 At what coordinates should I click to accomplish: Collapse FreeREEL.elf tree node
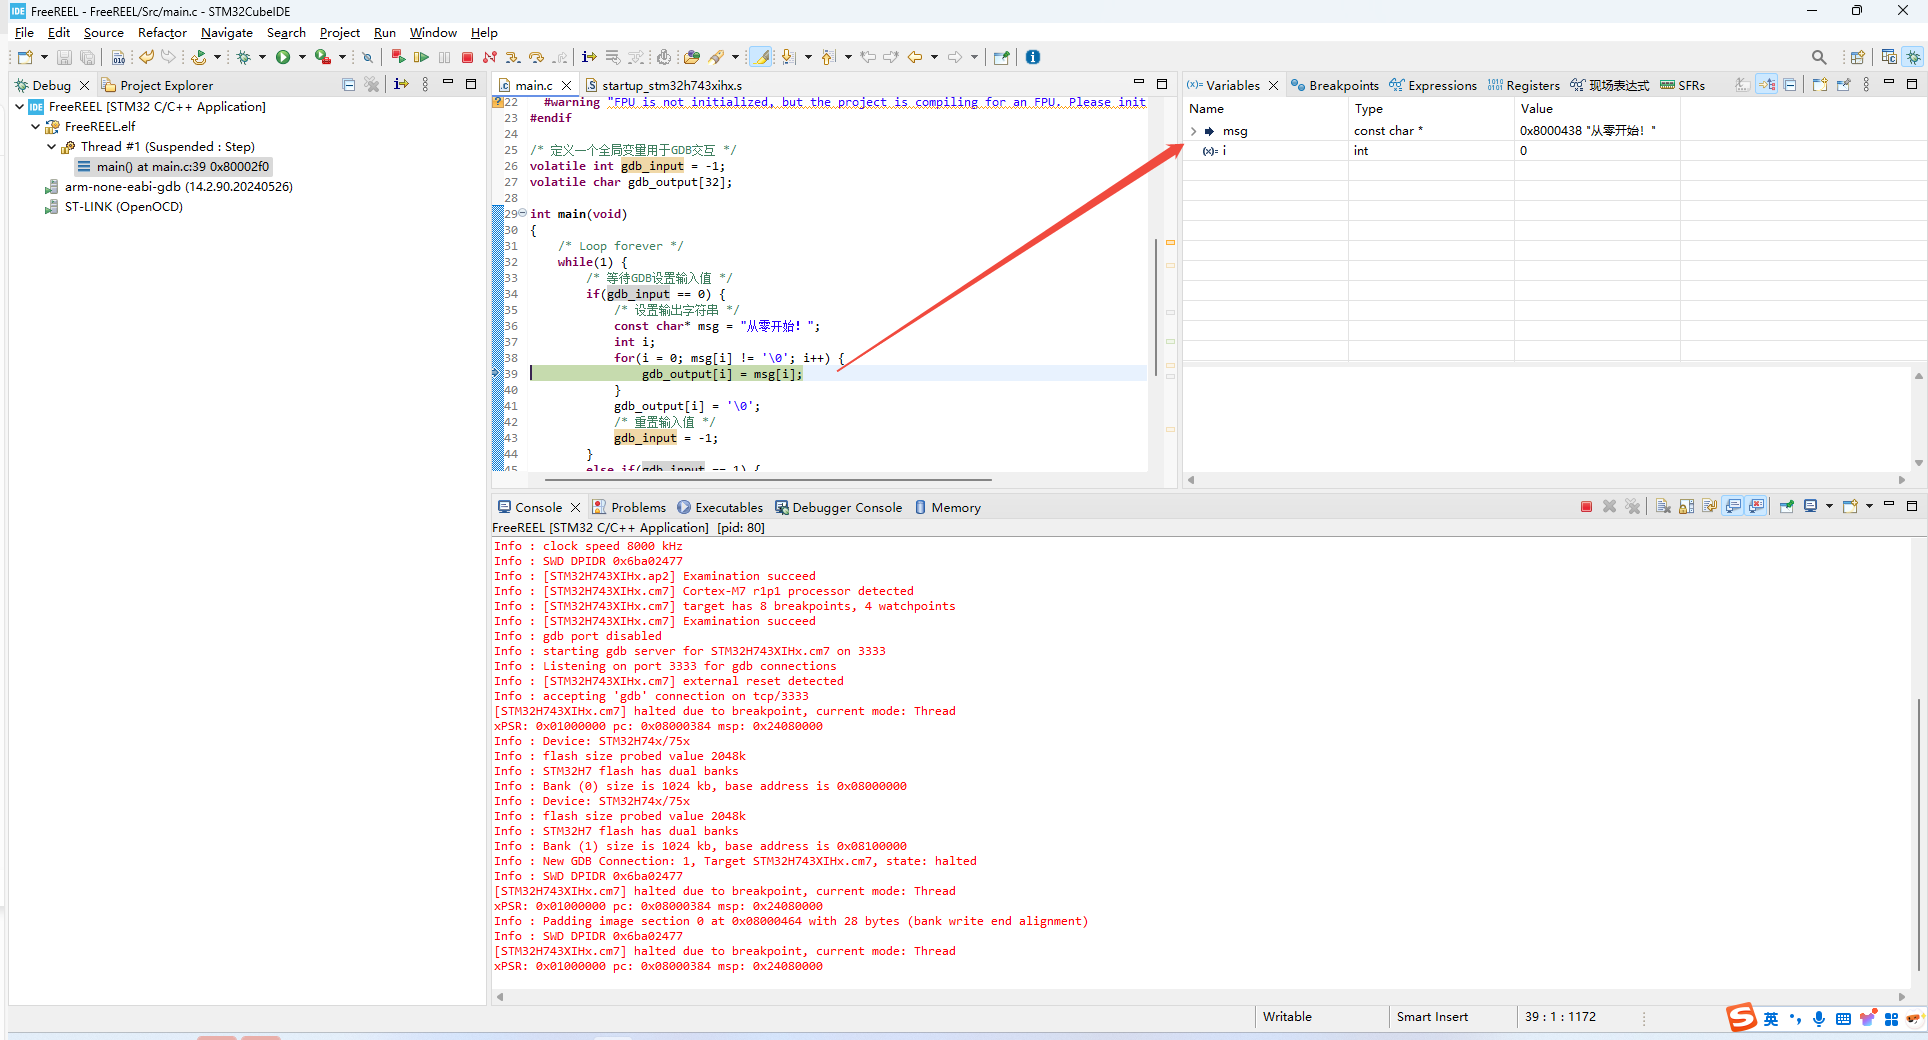coord(36,127)
